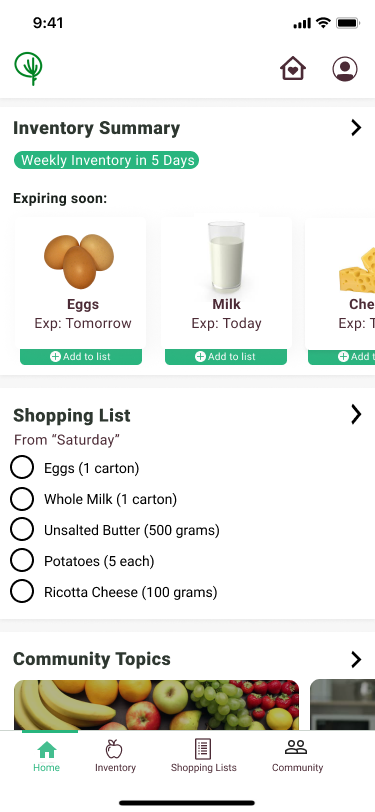Screen dimensions: 375x812
Task: Expand Inventory Summary with its chevron
Action: tap(356, 127)
